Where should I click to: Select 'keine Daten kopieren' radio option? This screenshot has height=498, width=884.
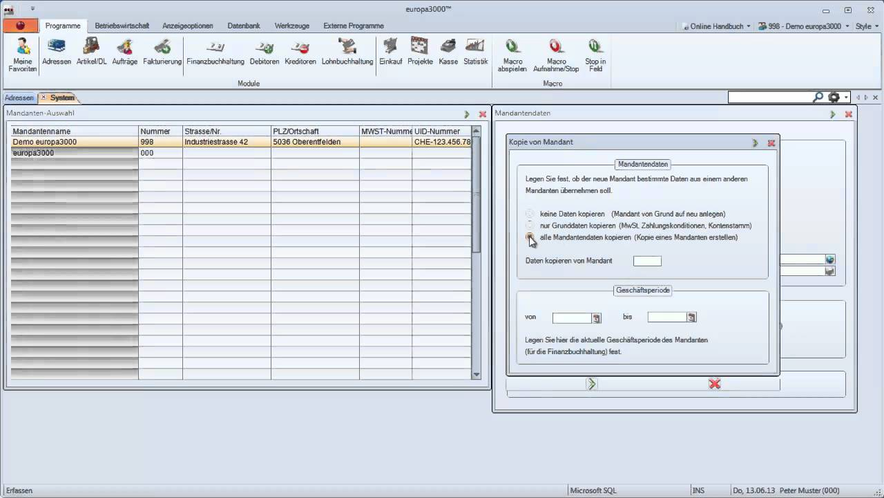[530, 214]
